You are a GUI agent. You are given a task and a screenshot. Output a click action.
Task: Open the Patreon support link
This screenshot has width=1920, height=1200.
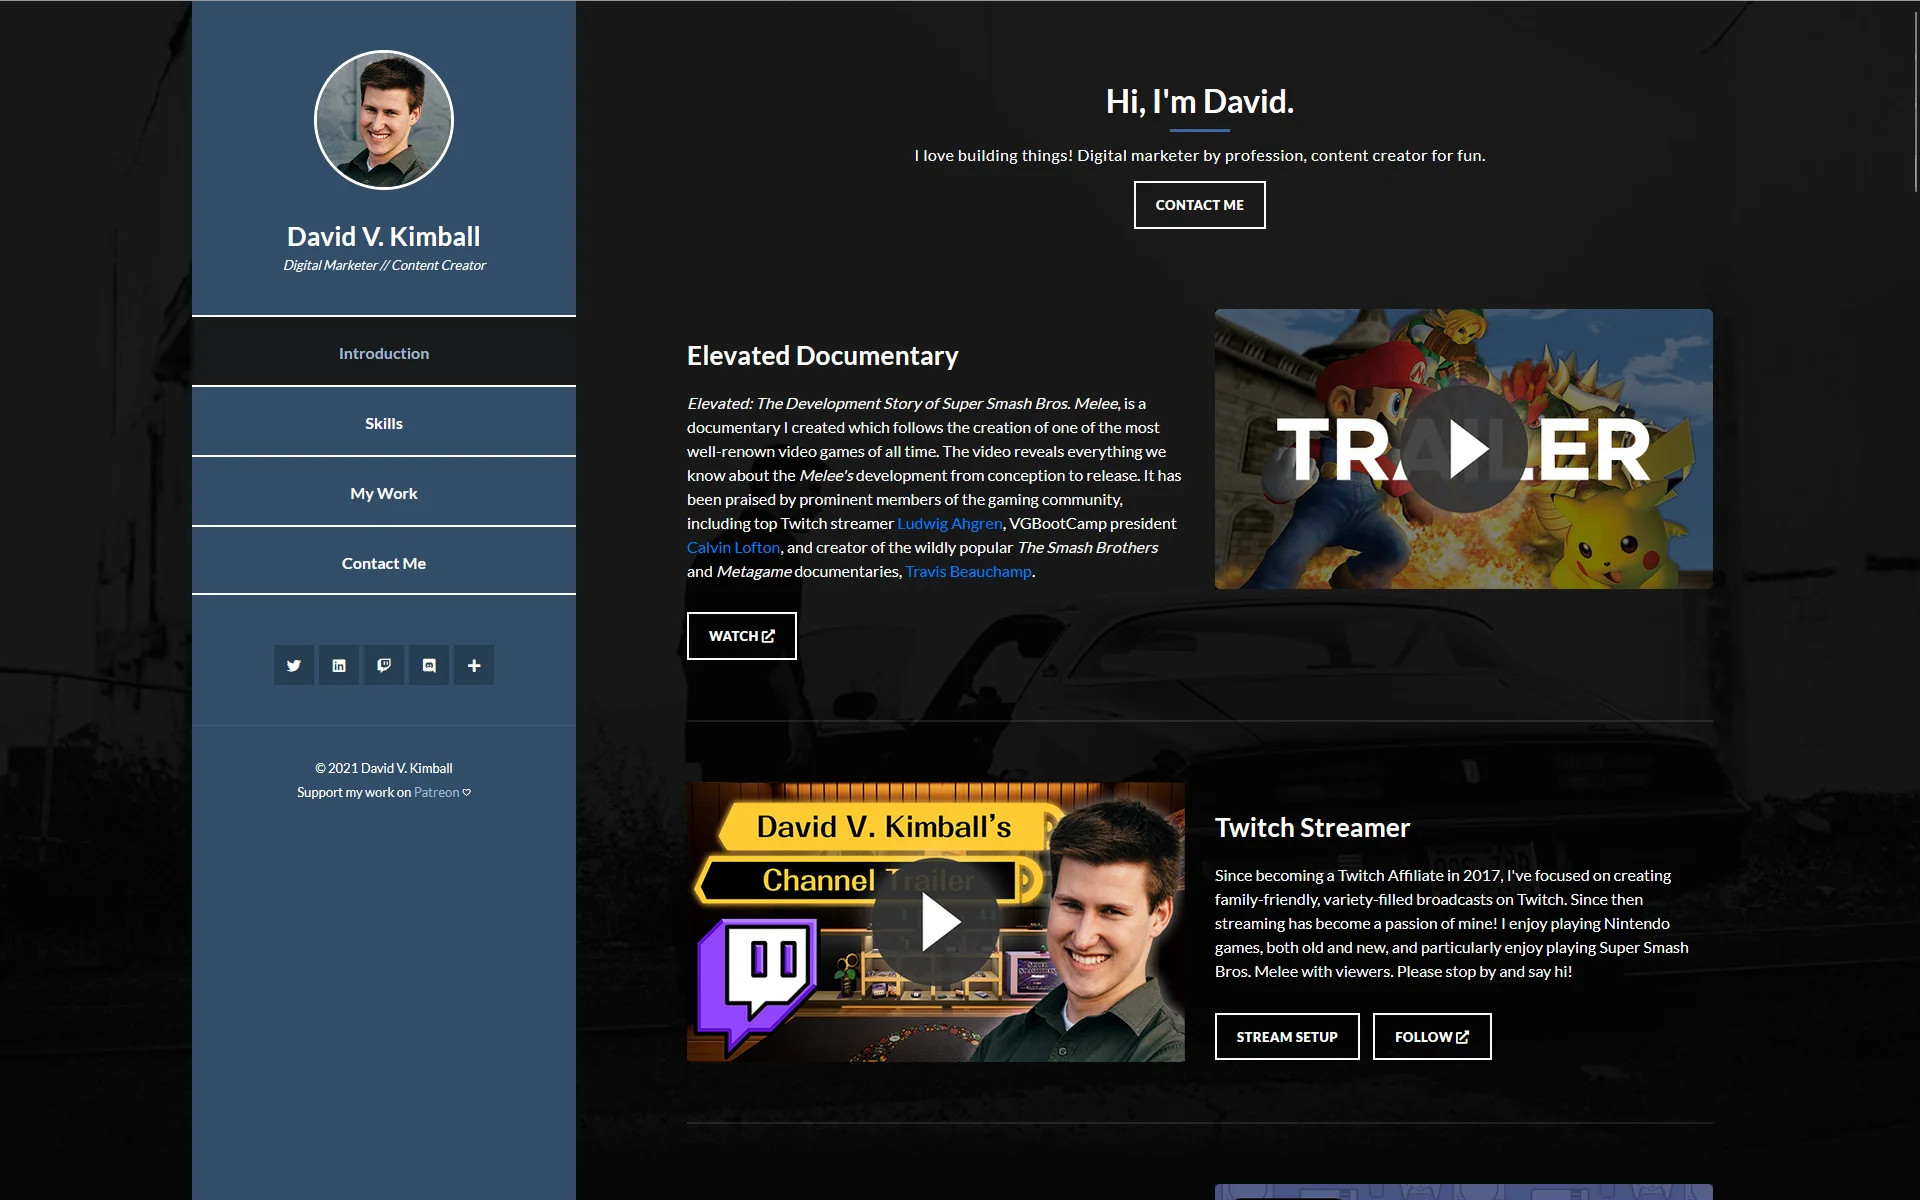(436, 791)
